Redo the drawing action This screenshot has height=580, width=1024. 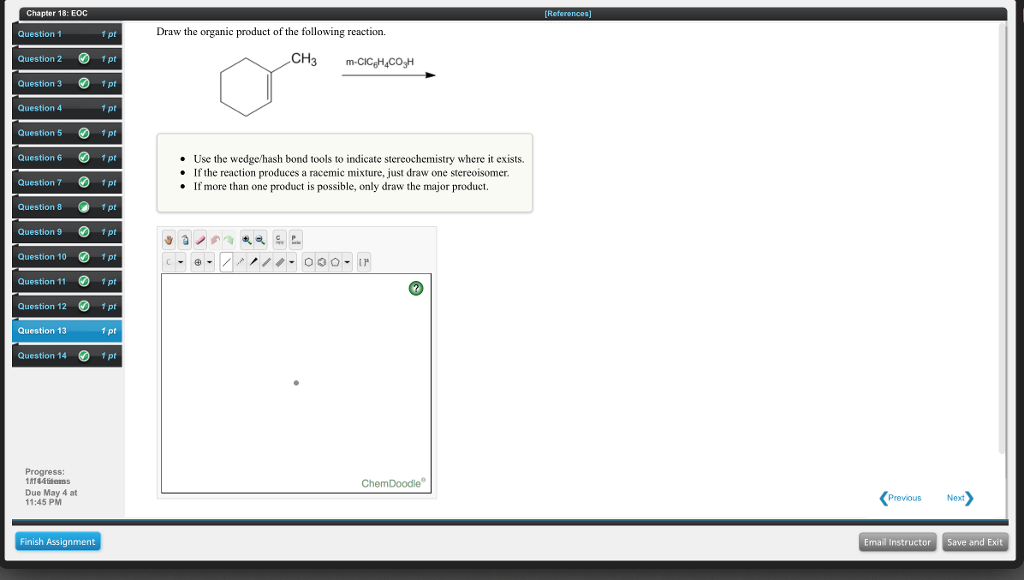click(x=228, y=239)
